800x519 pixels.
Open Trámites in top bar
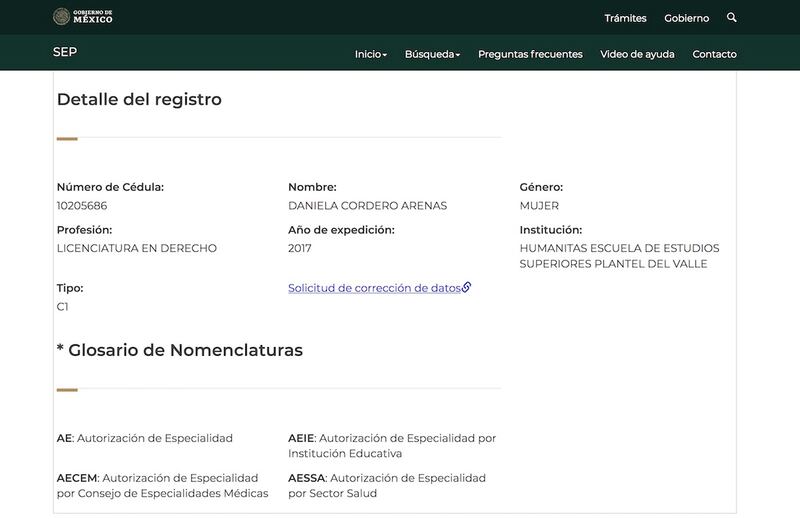click(626, 18)
